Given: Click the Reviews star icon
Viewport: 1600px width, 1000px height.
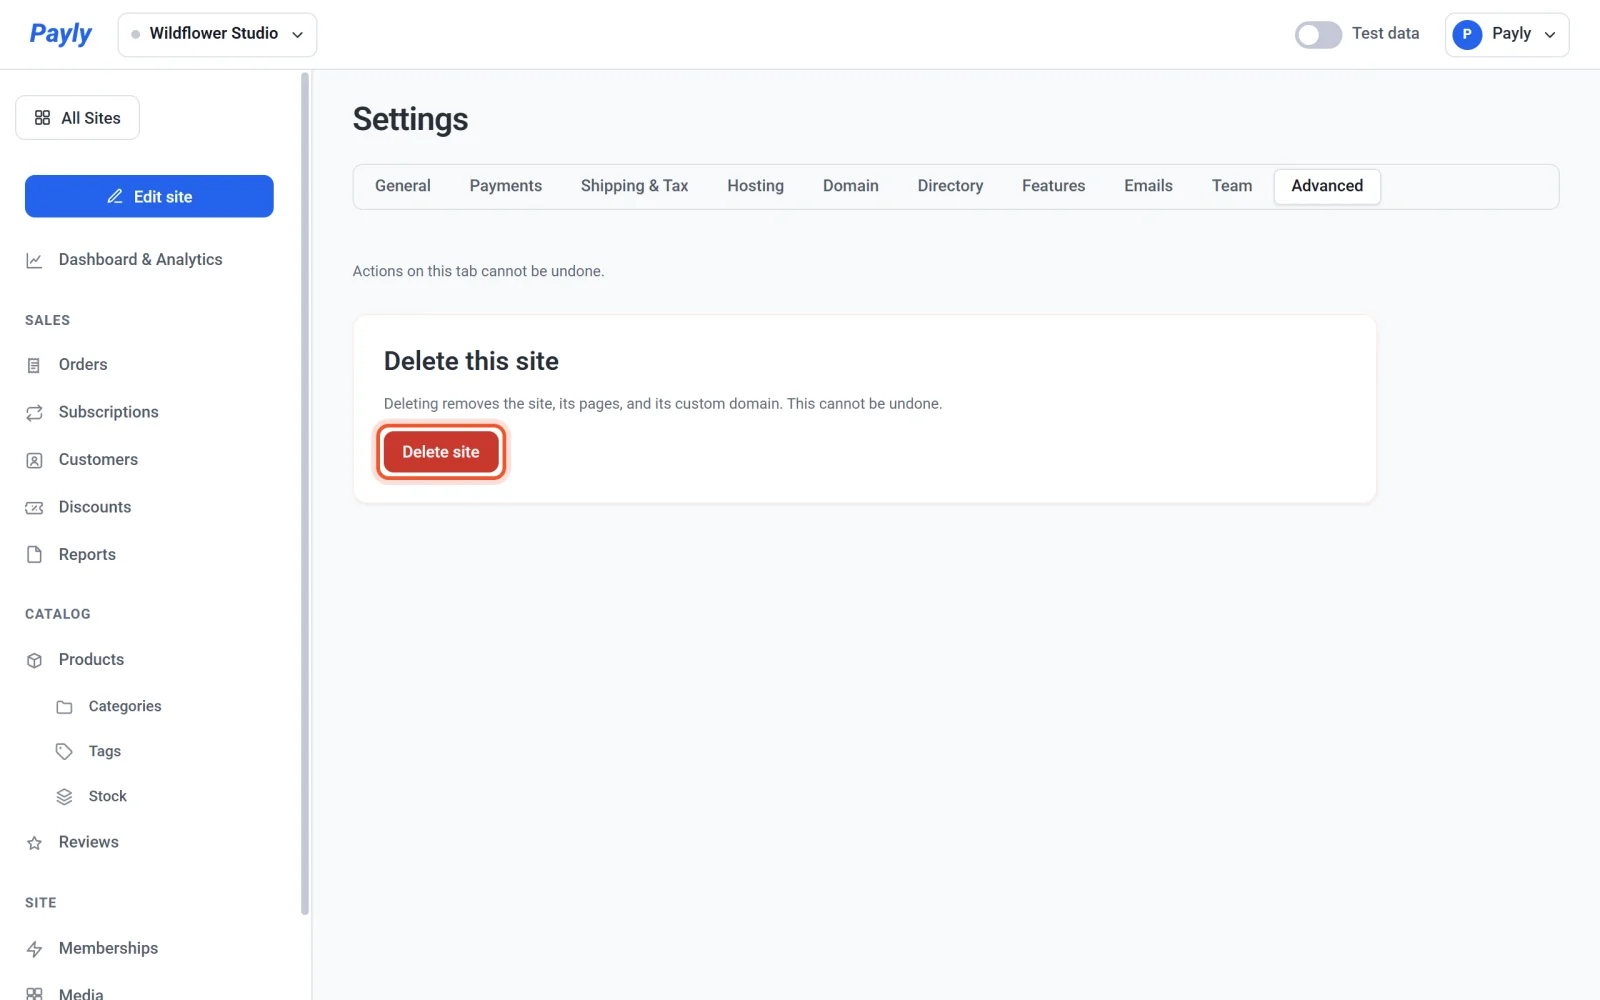Looking at the screenshot, I should [x=34, y=843].
